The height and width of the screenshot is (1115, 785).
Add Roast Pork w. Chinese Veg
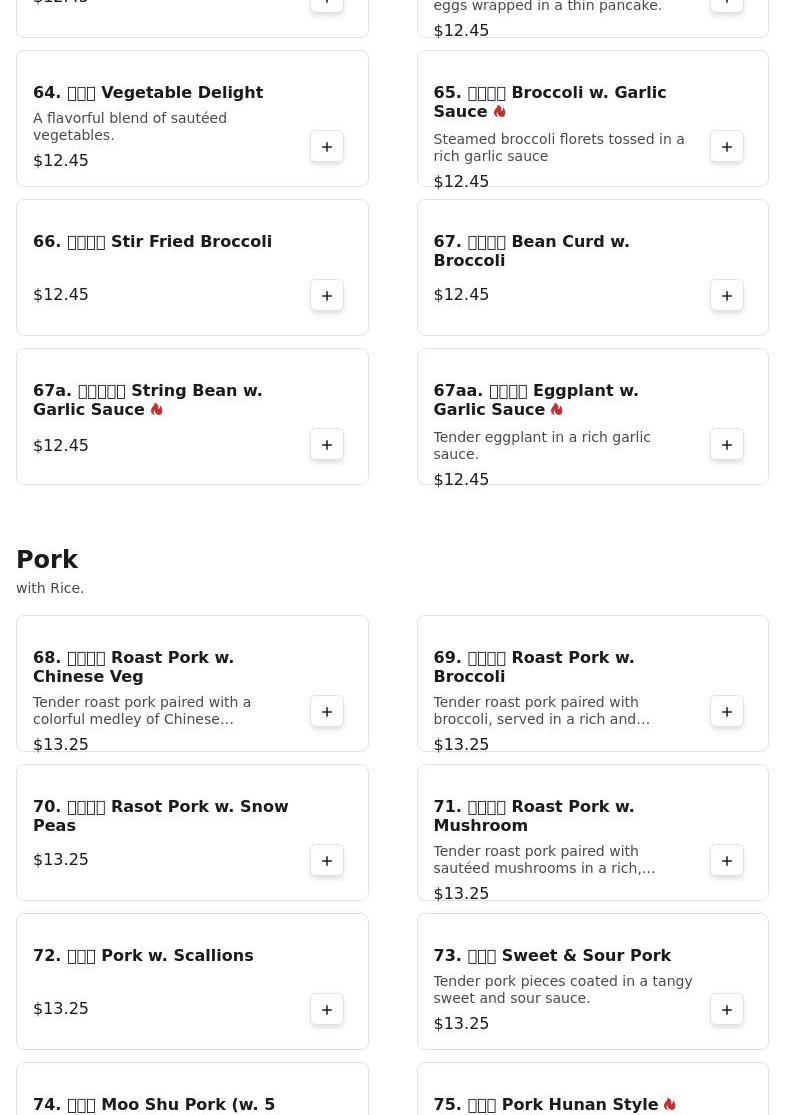[327, 712]
